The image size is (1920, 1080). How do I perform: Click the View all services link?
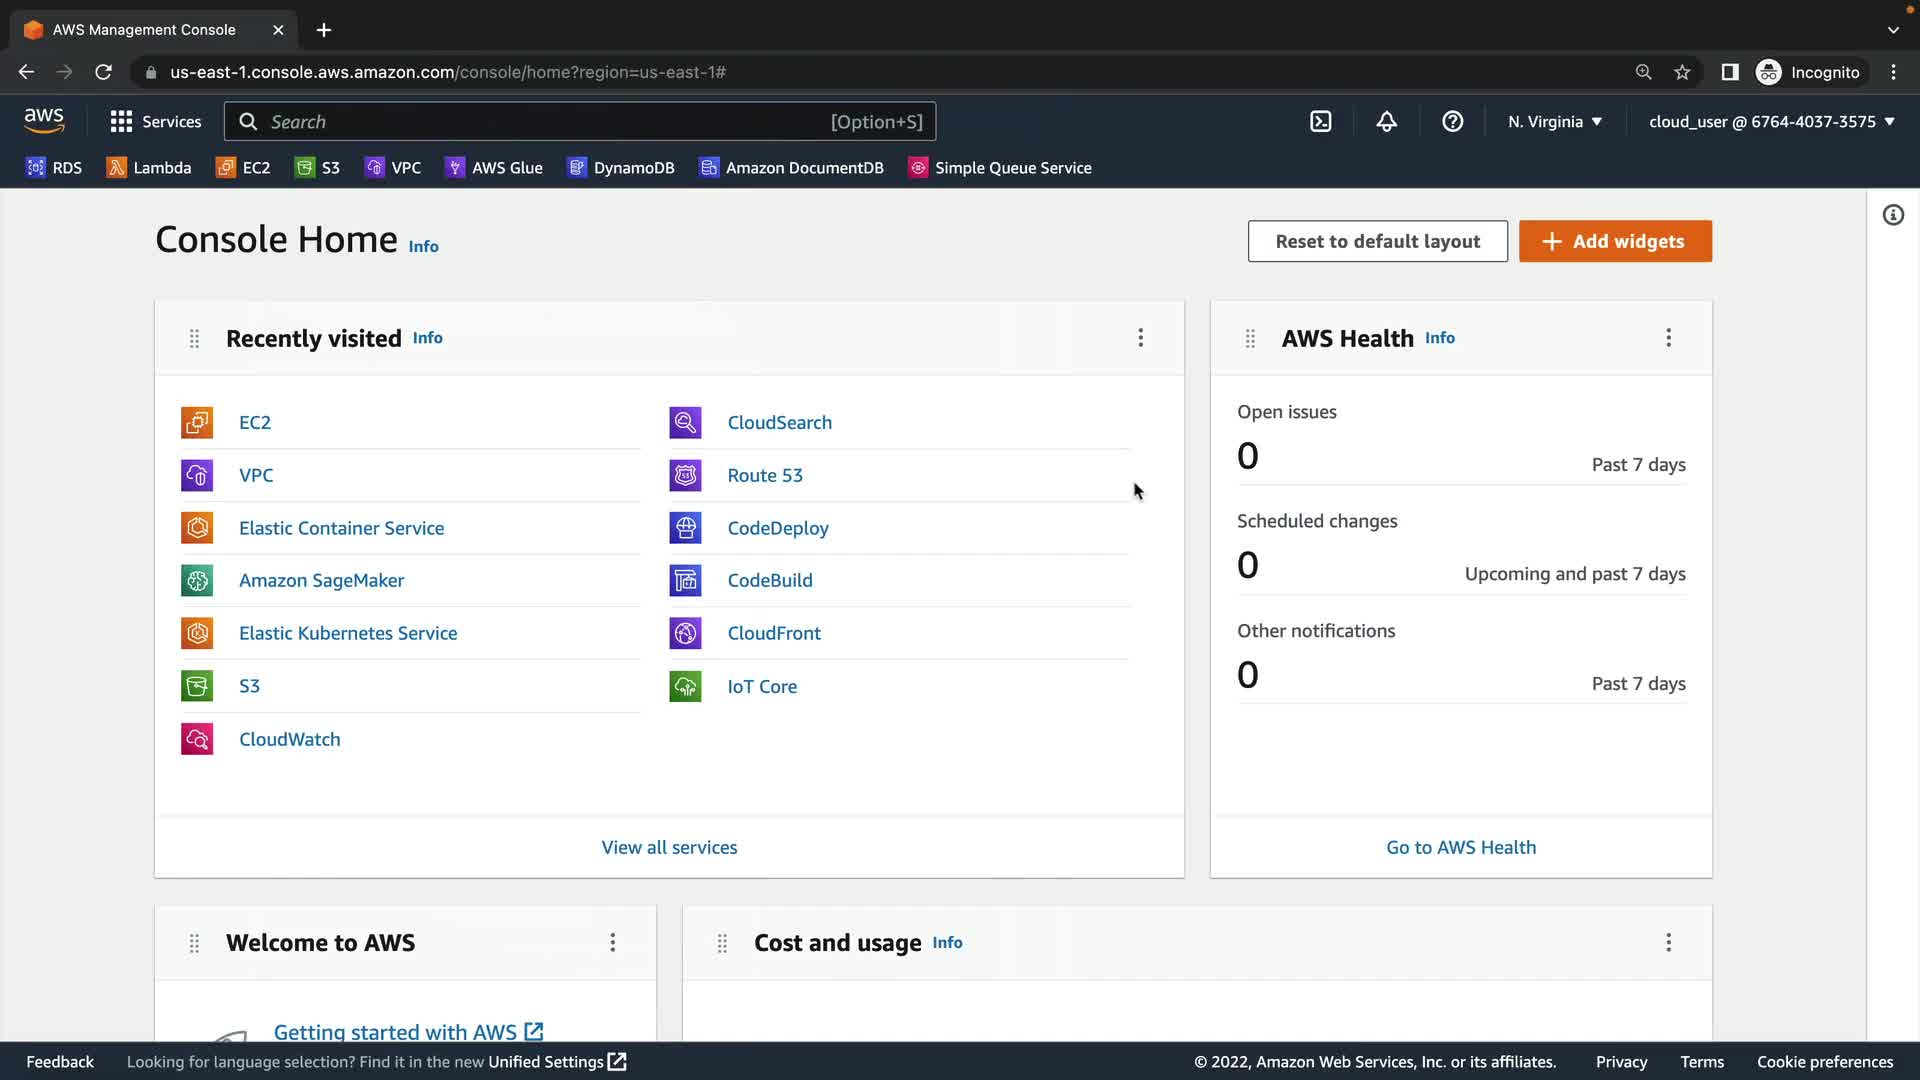coord(669,848)
